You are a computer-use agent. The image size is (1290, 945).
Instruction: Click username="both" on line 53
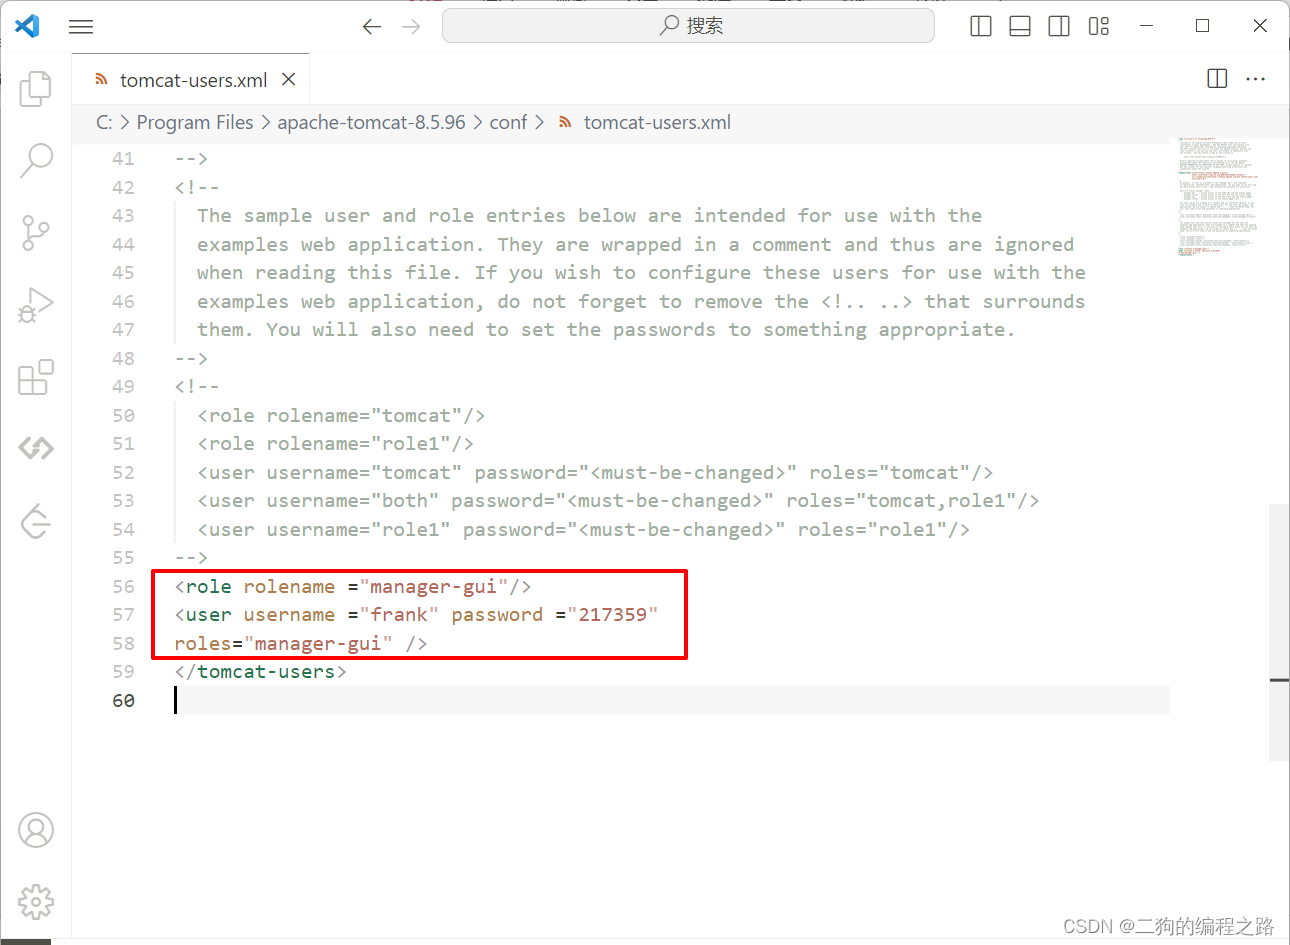352,500
